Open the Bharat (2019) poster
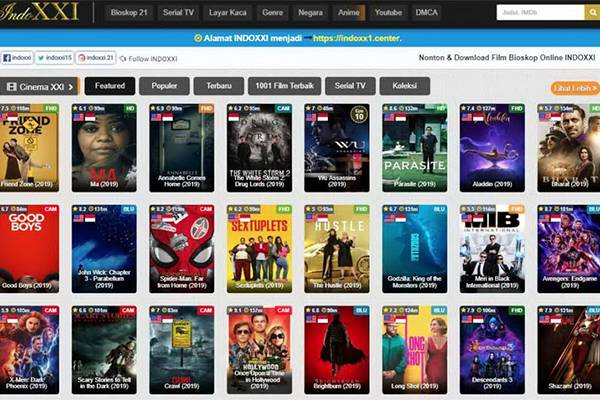 point(569,148)
